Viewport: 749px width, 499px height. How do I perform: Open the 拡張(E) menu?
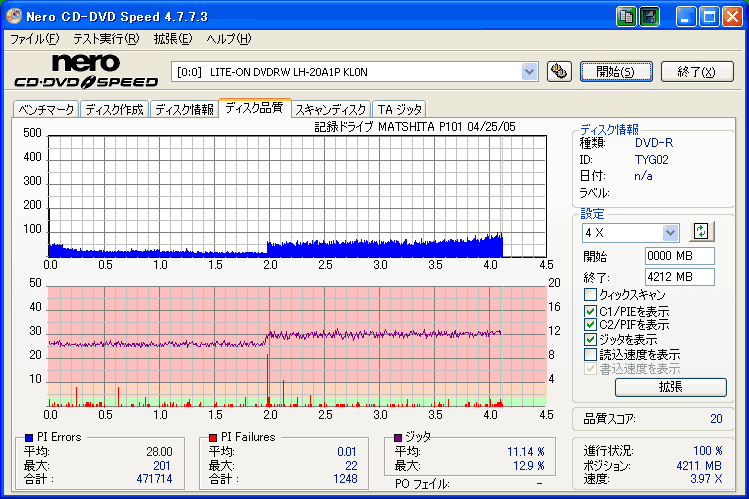173,39
